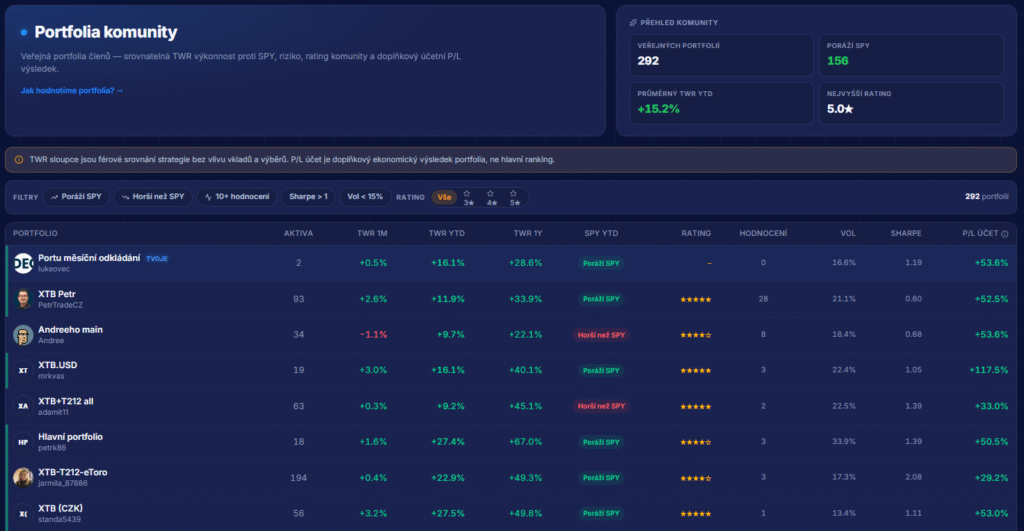This screenshot has width=1024, height=531.
Task: Click the HP avatar of Hlavní portfolio
Action: [23, 442]
